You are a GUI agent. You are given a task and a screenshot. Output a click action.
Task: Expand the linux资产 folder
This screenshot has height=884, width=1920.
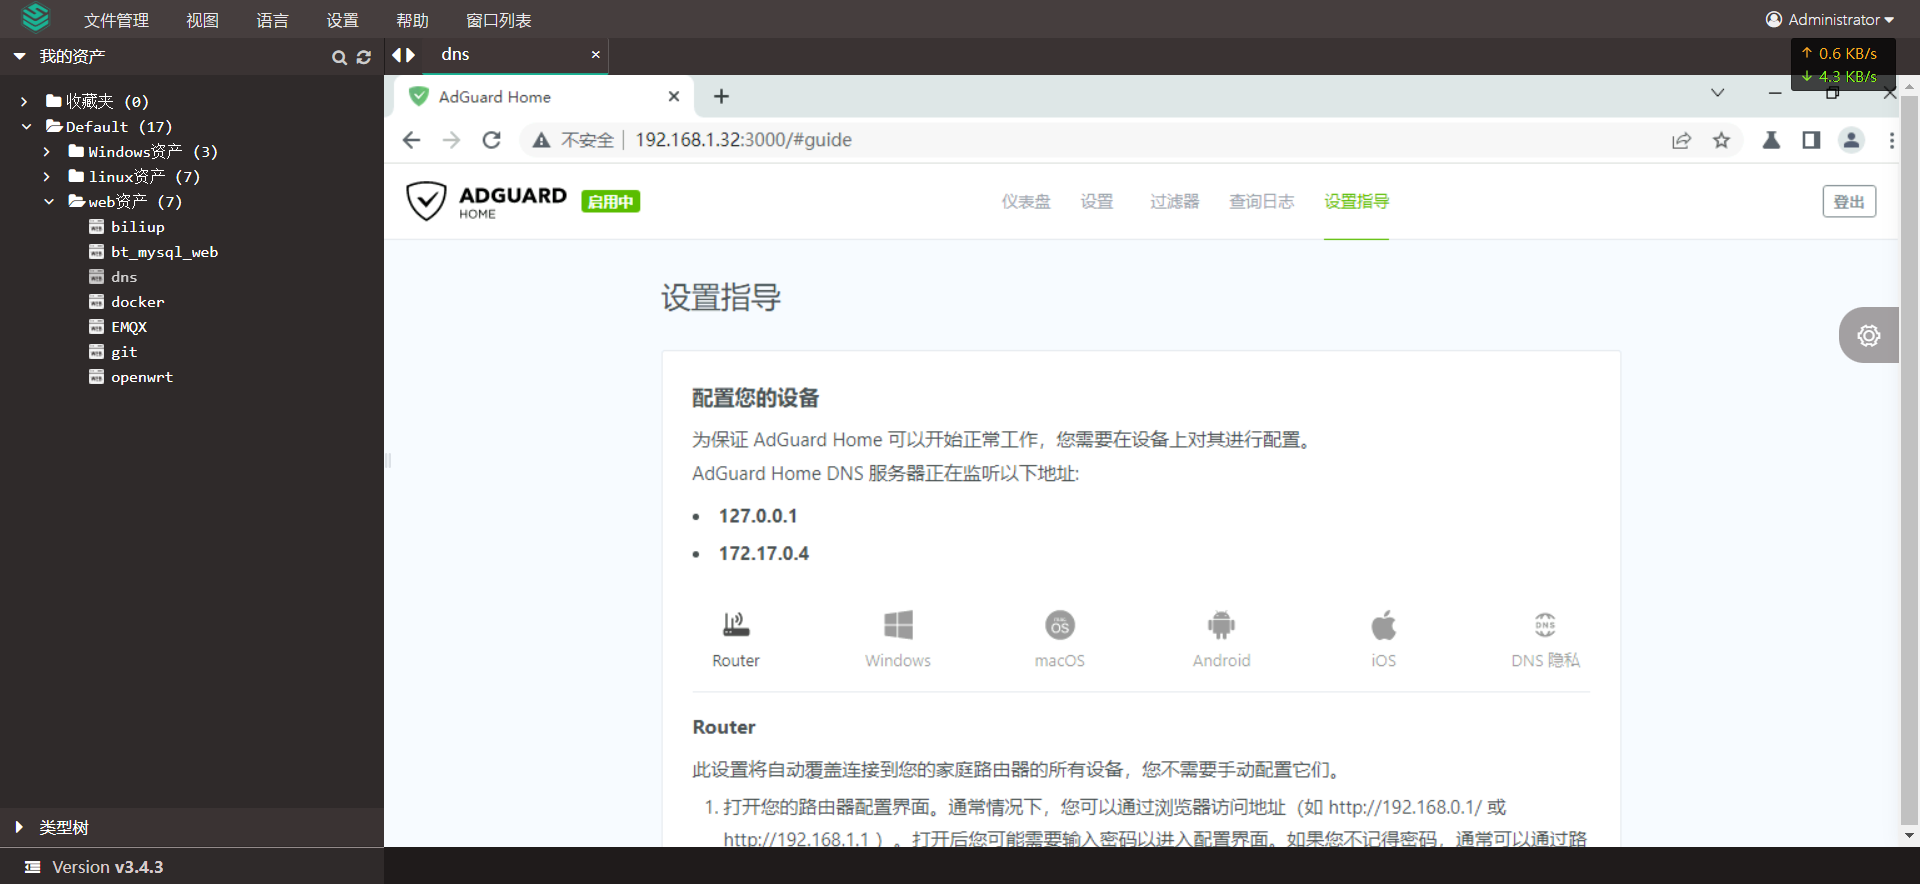(47, 177)
